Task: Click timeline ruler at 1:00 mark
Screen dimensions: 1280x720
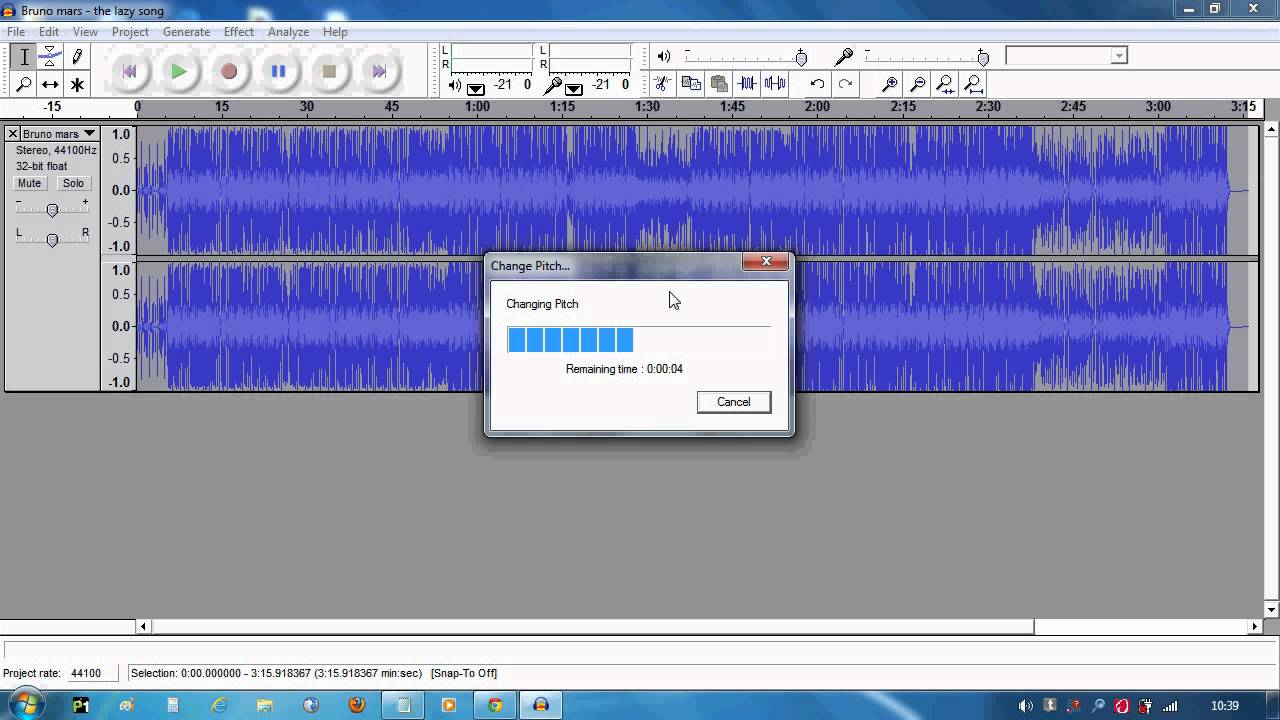Action: tap(477, 106)
